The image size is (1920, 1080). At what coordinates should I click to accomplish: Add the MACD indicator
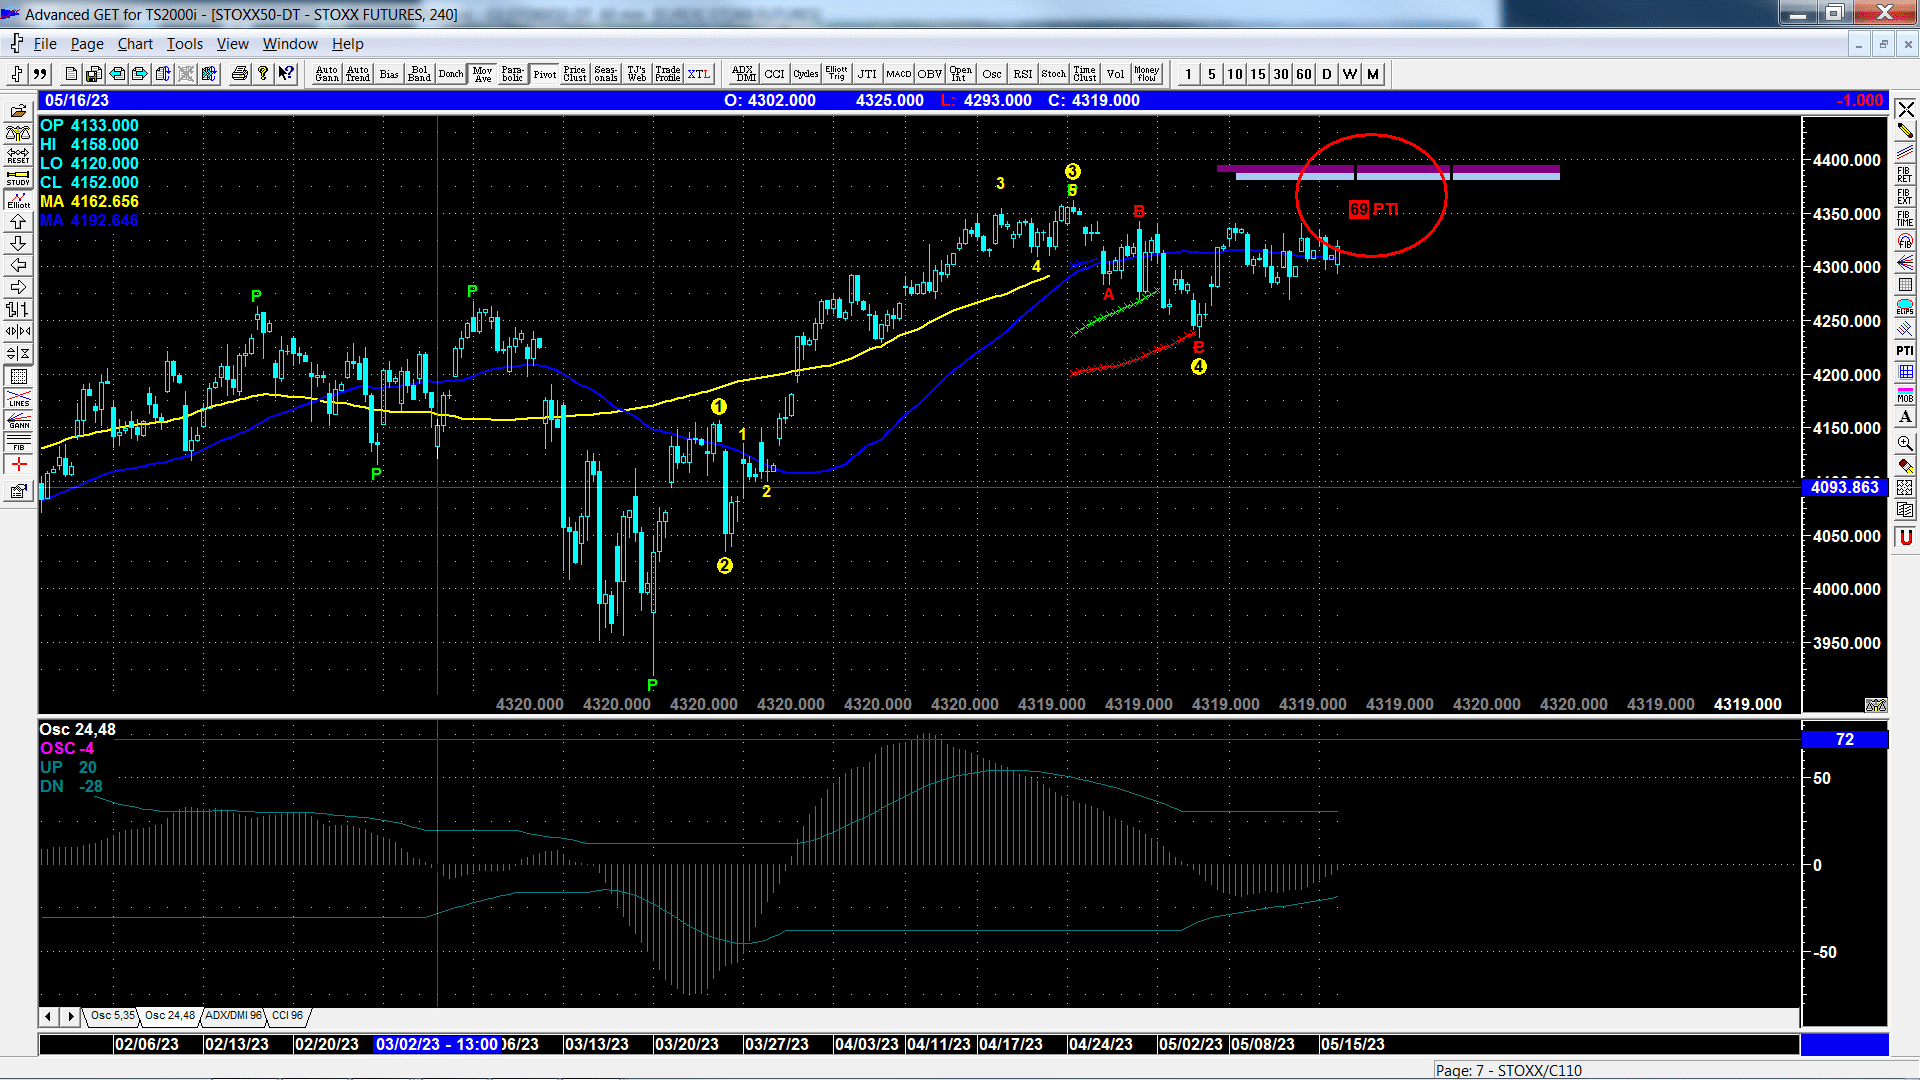point(899,74)
